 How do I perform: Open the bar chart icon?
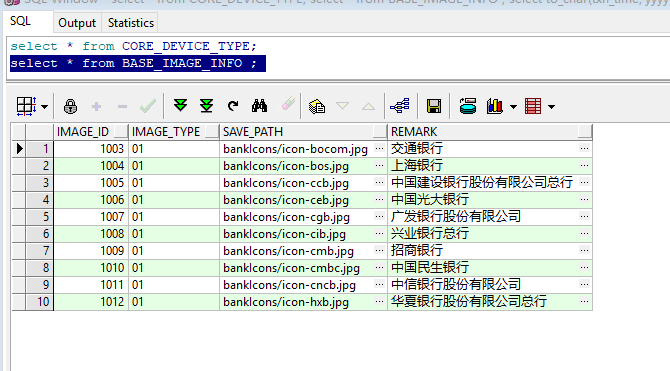(x=494, y=106)
